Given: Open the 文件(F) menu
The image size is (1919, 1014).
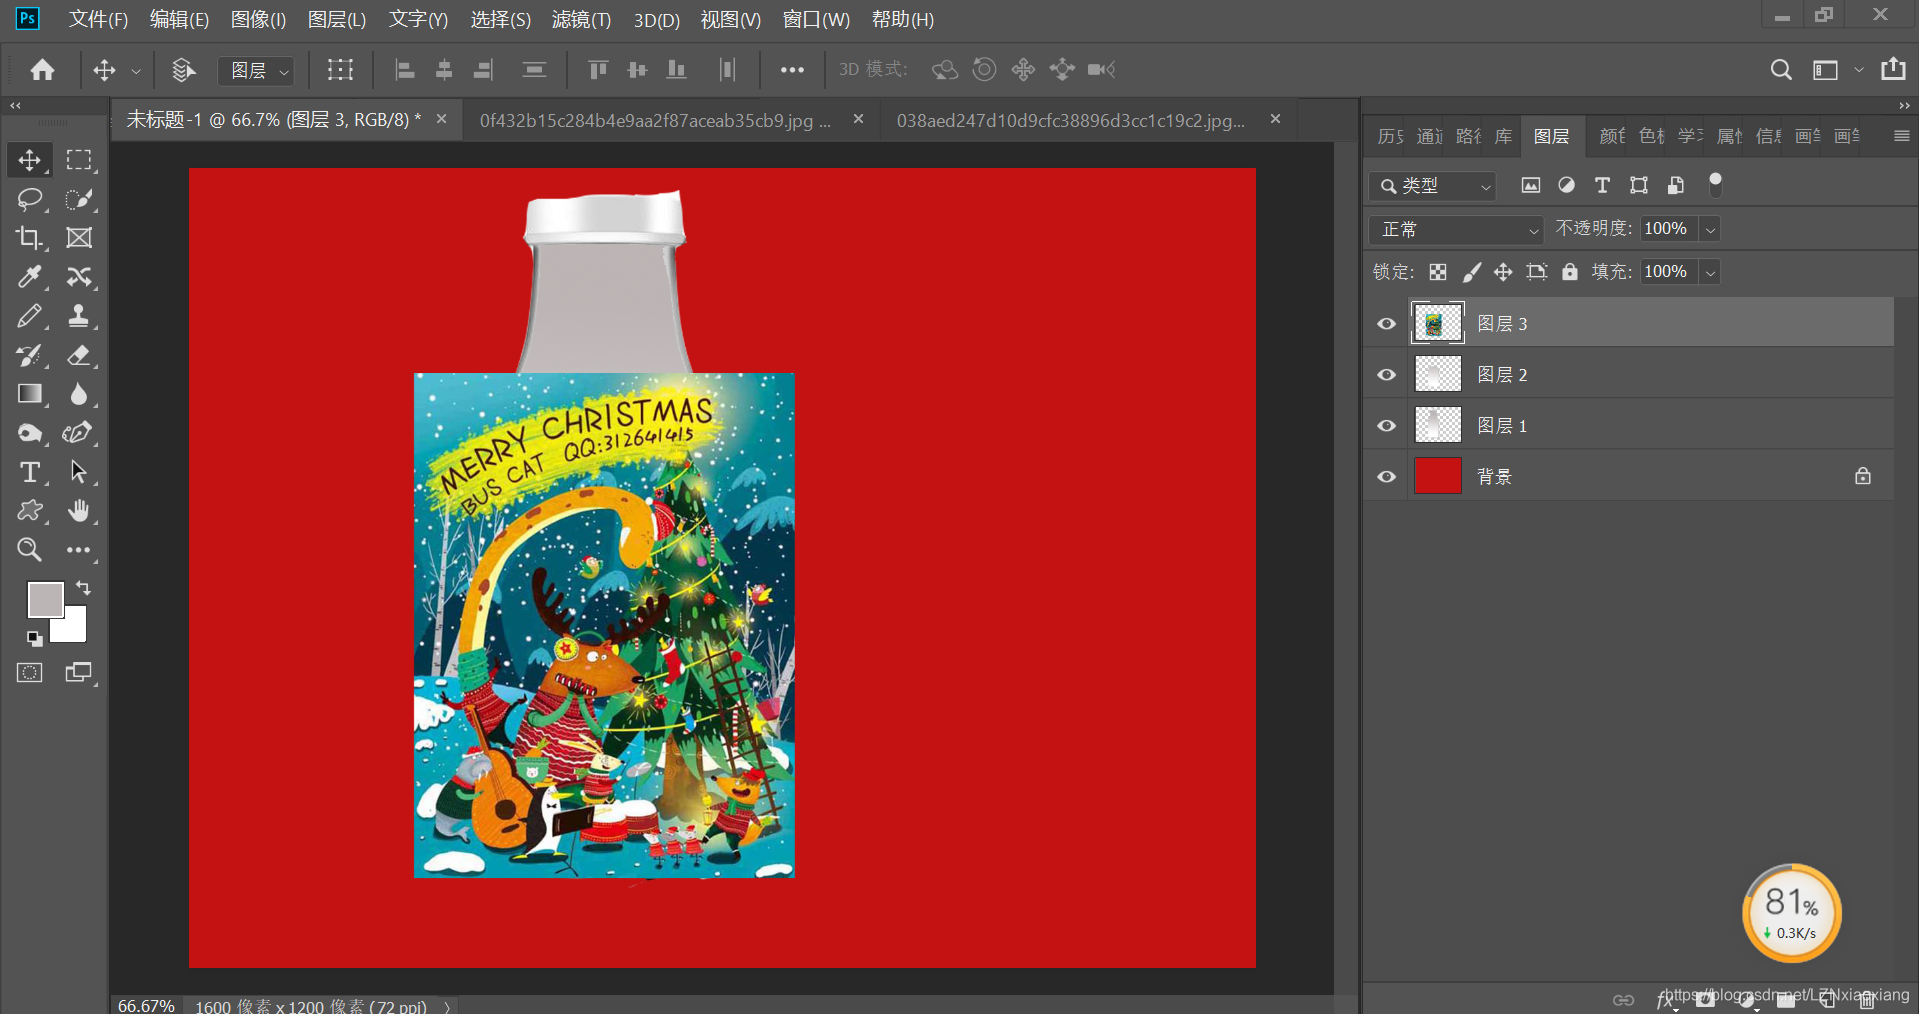Looking at the screenshot, I should [98, 19].
